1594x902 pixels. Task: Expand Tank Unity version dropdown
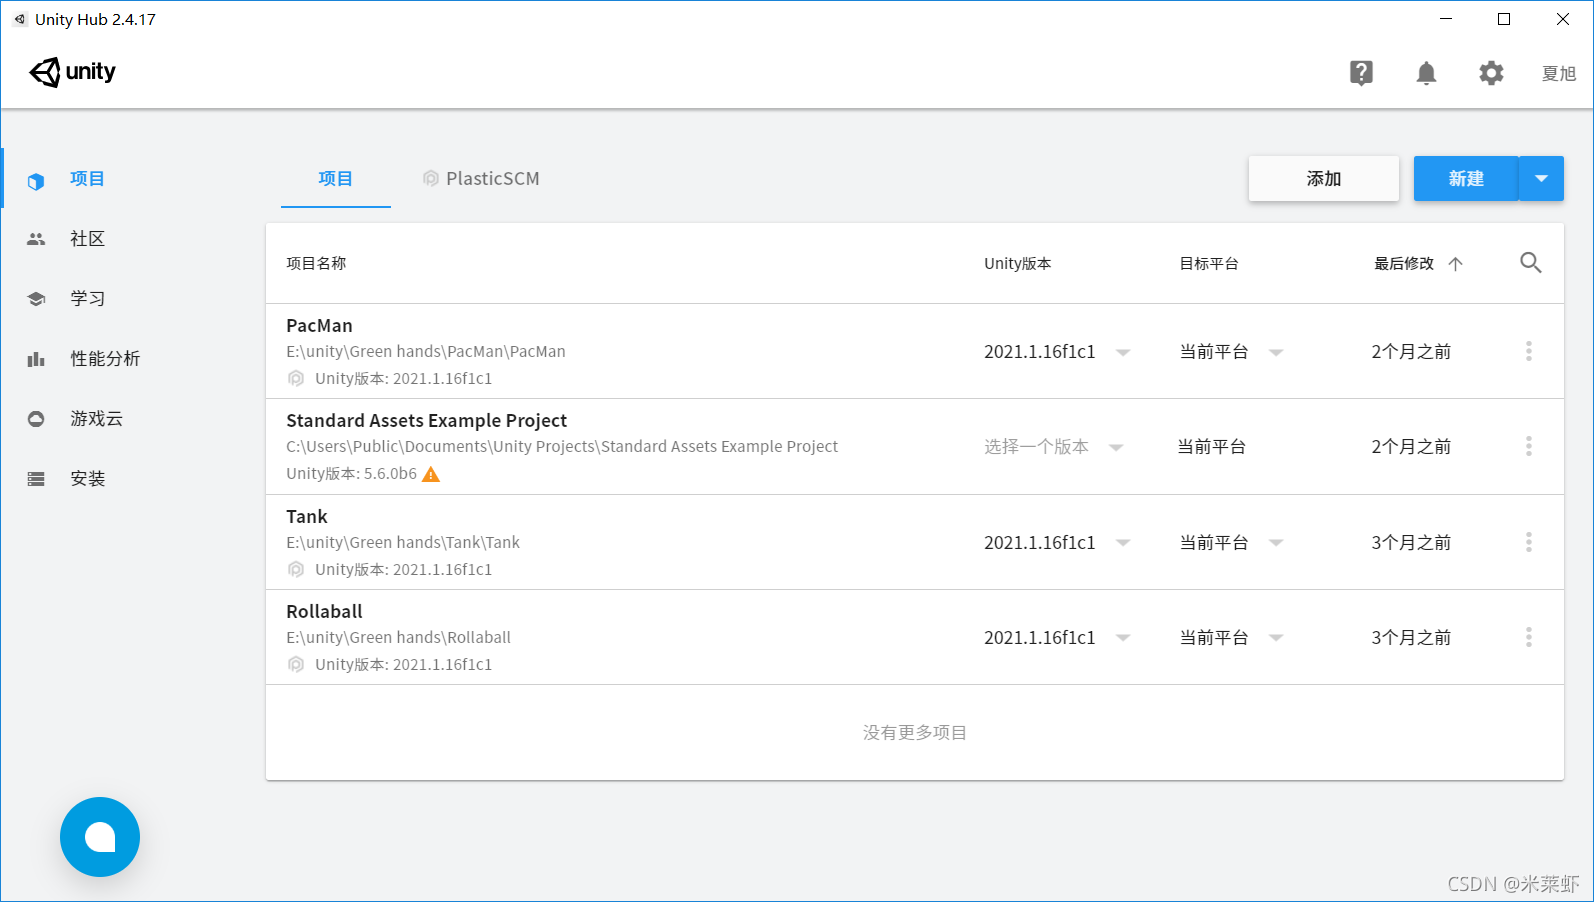tap(1123, 543)
